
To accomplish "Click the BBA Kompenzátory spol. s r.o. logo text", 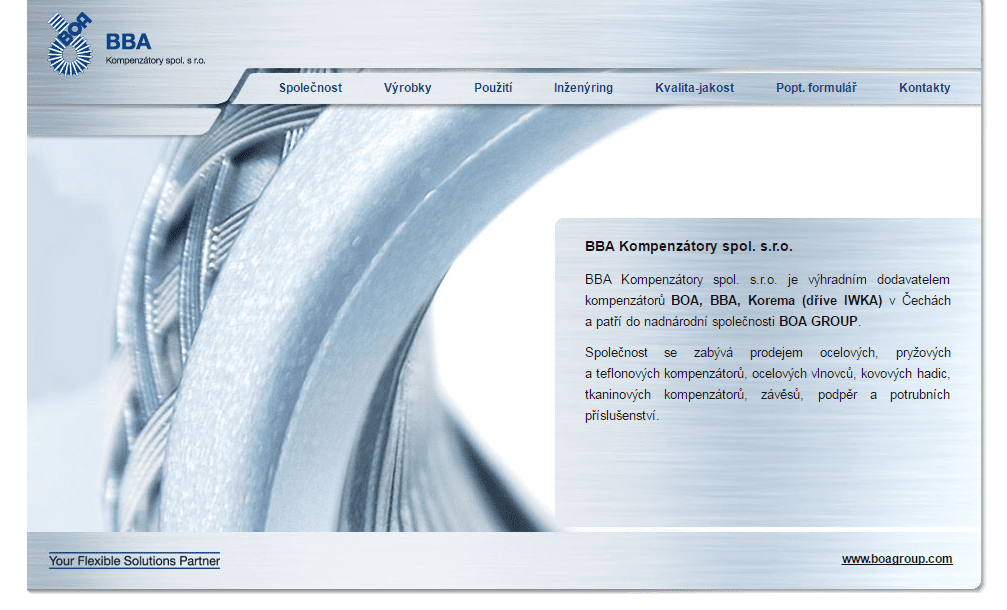I will 155,49.
